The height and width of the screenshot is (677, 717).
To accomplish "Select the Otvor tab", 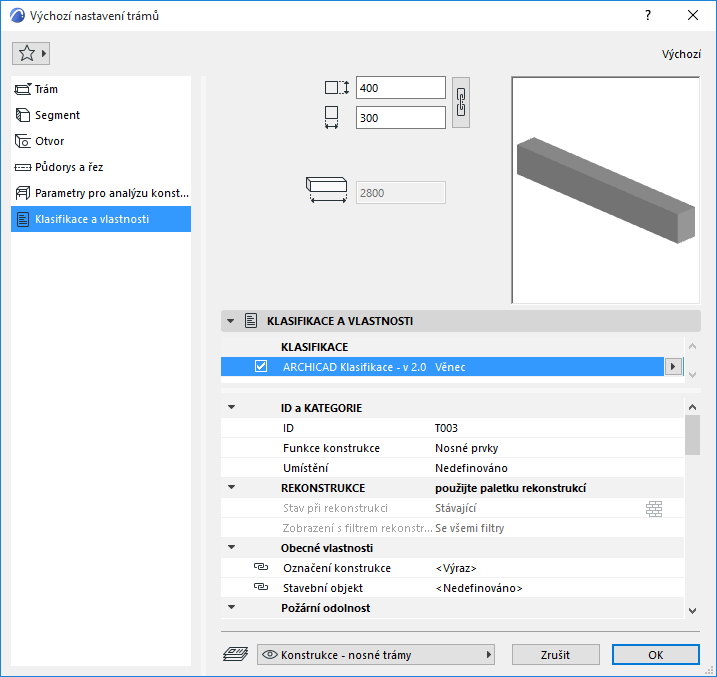I will [101, 141].
